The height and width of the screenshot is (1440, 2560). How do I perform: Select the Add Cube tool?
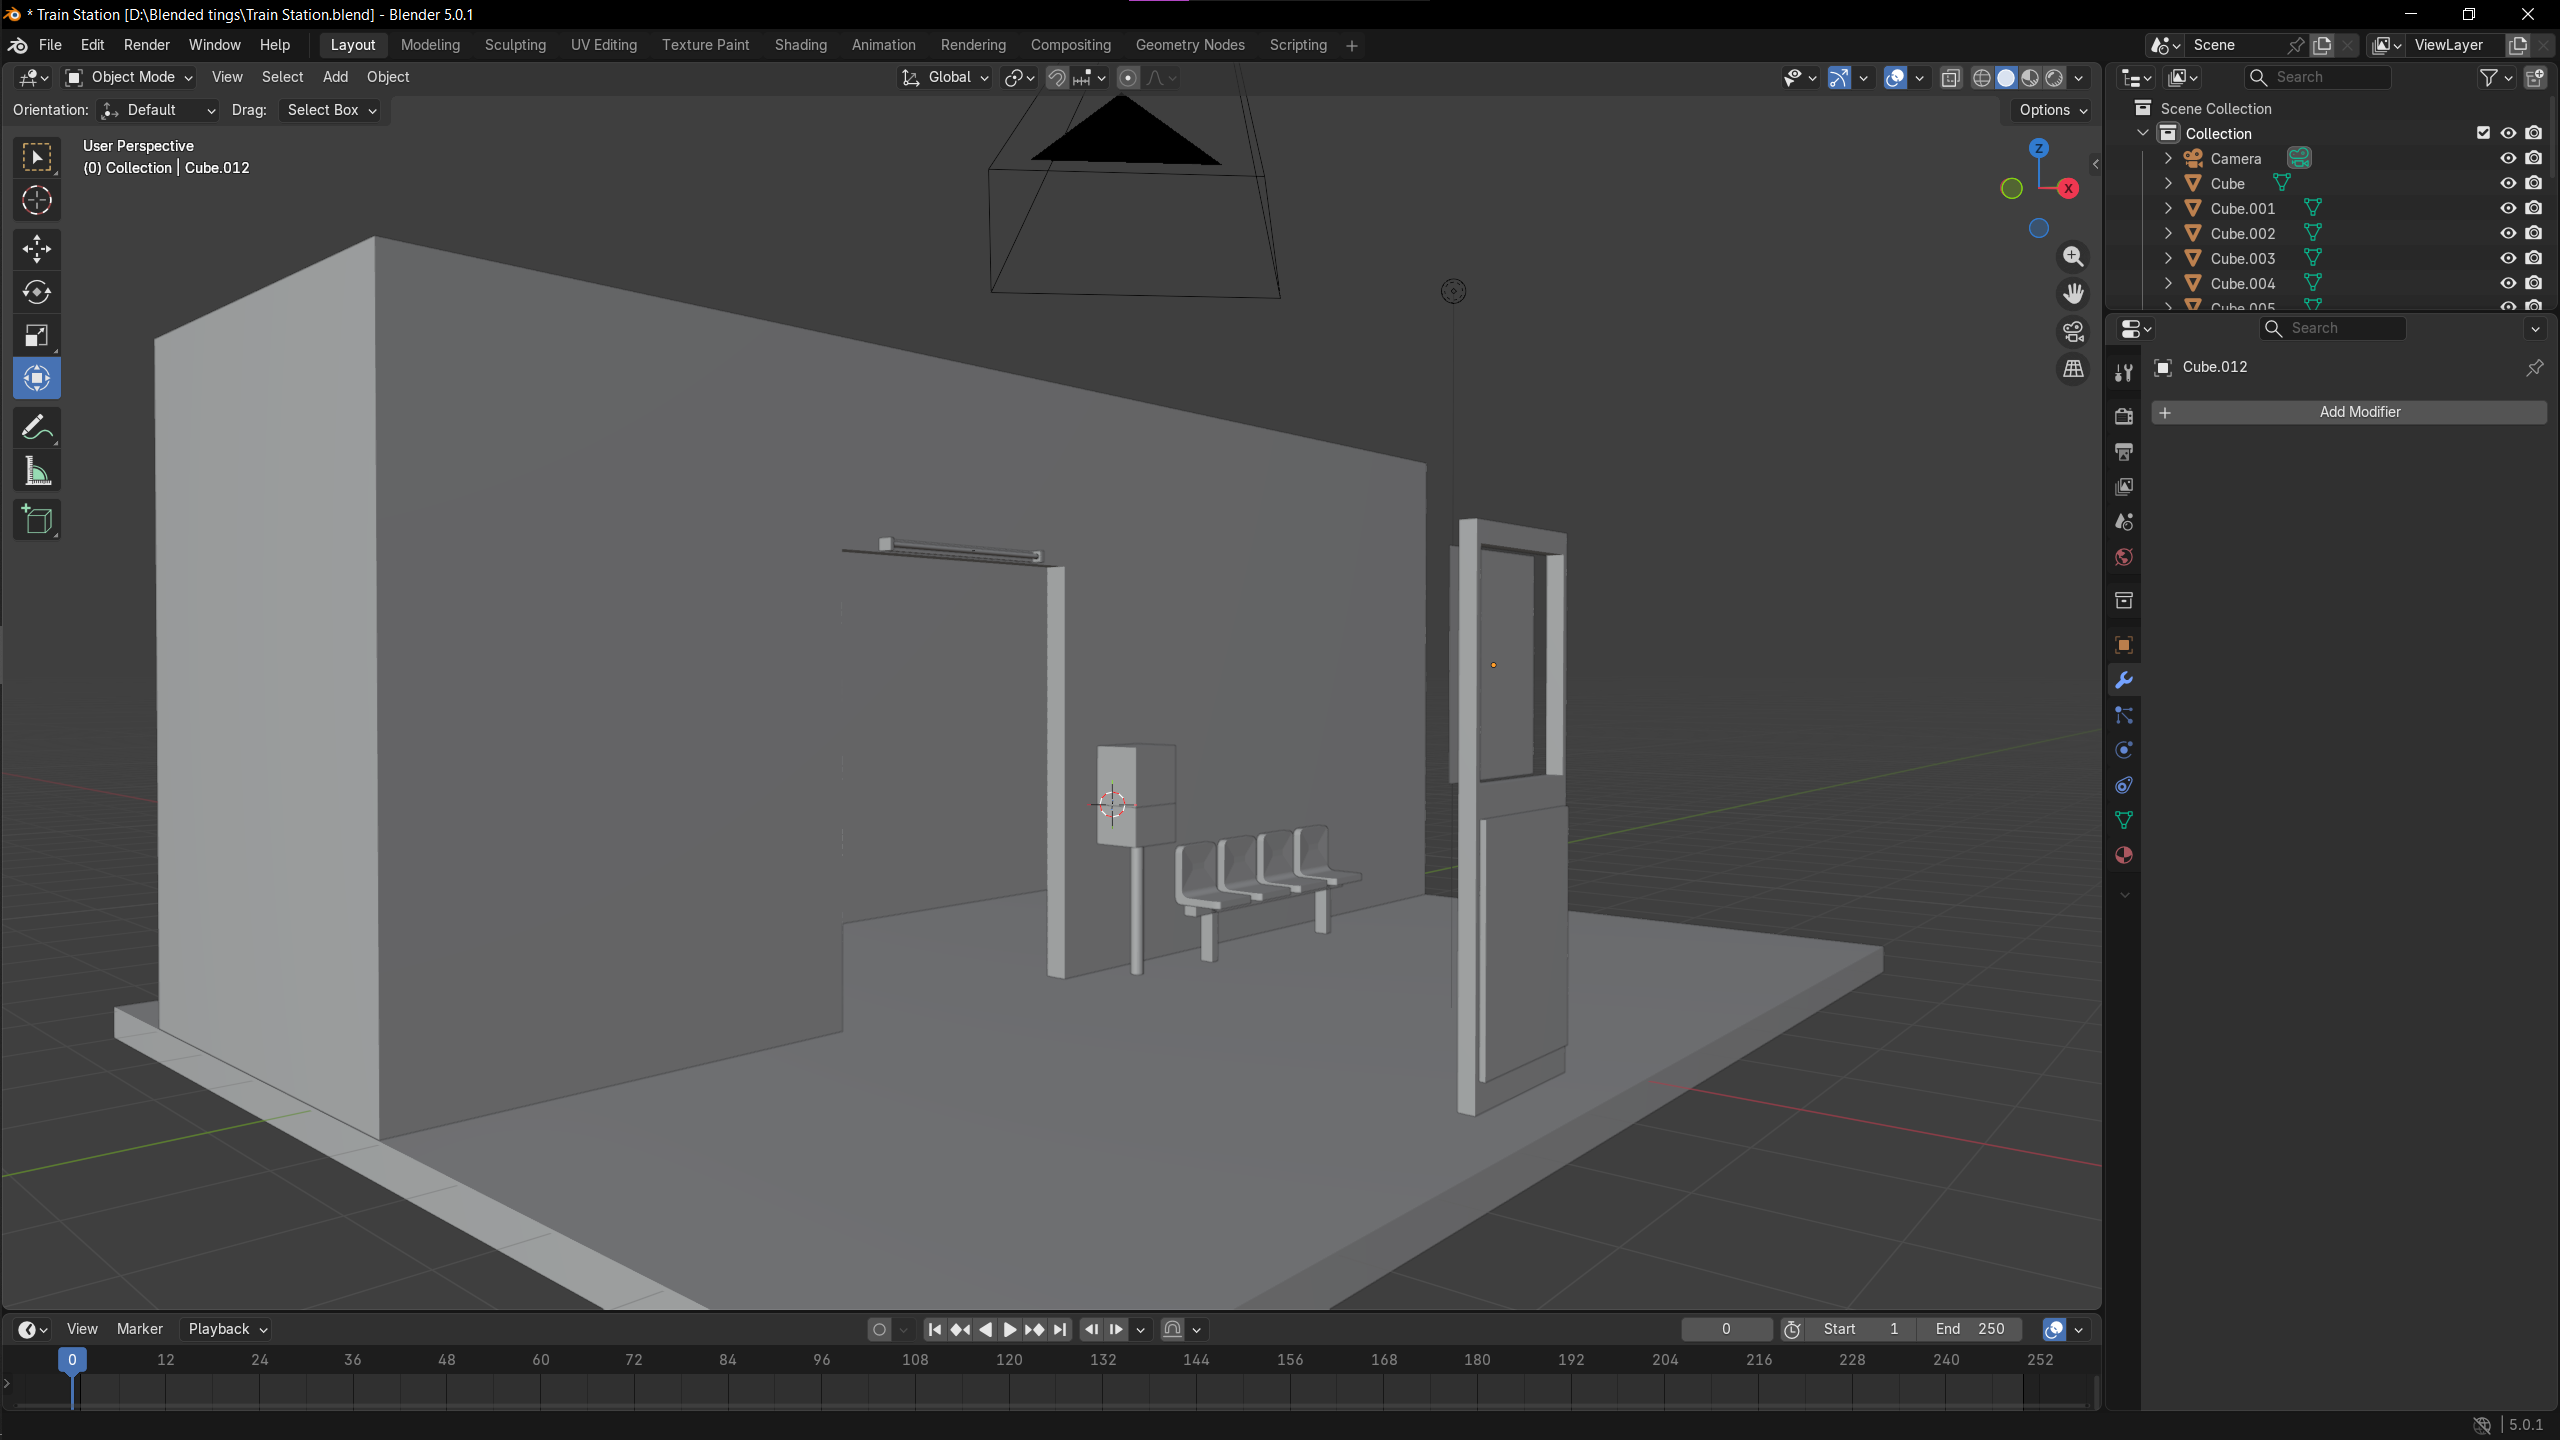(x=37, y=520)
